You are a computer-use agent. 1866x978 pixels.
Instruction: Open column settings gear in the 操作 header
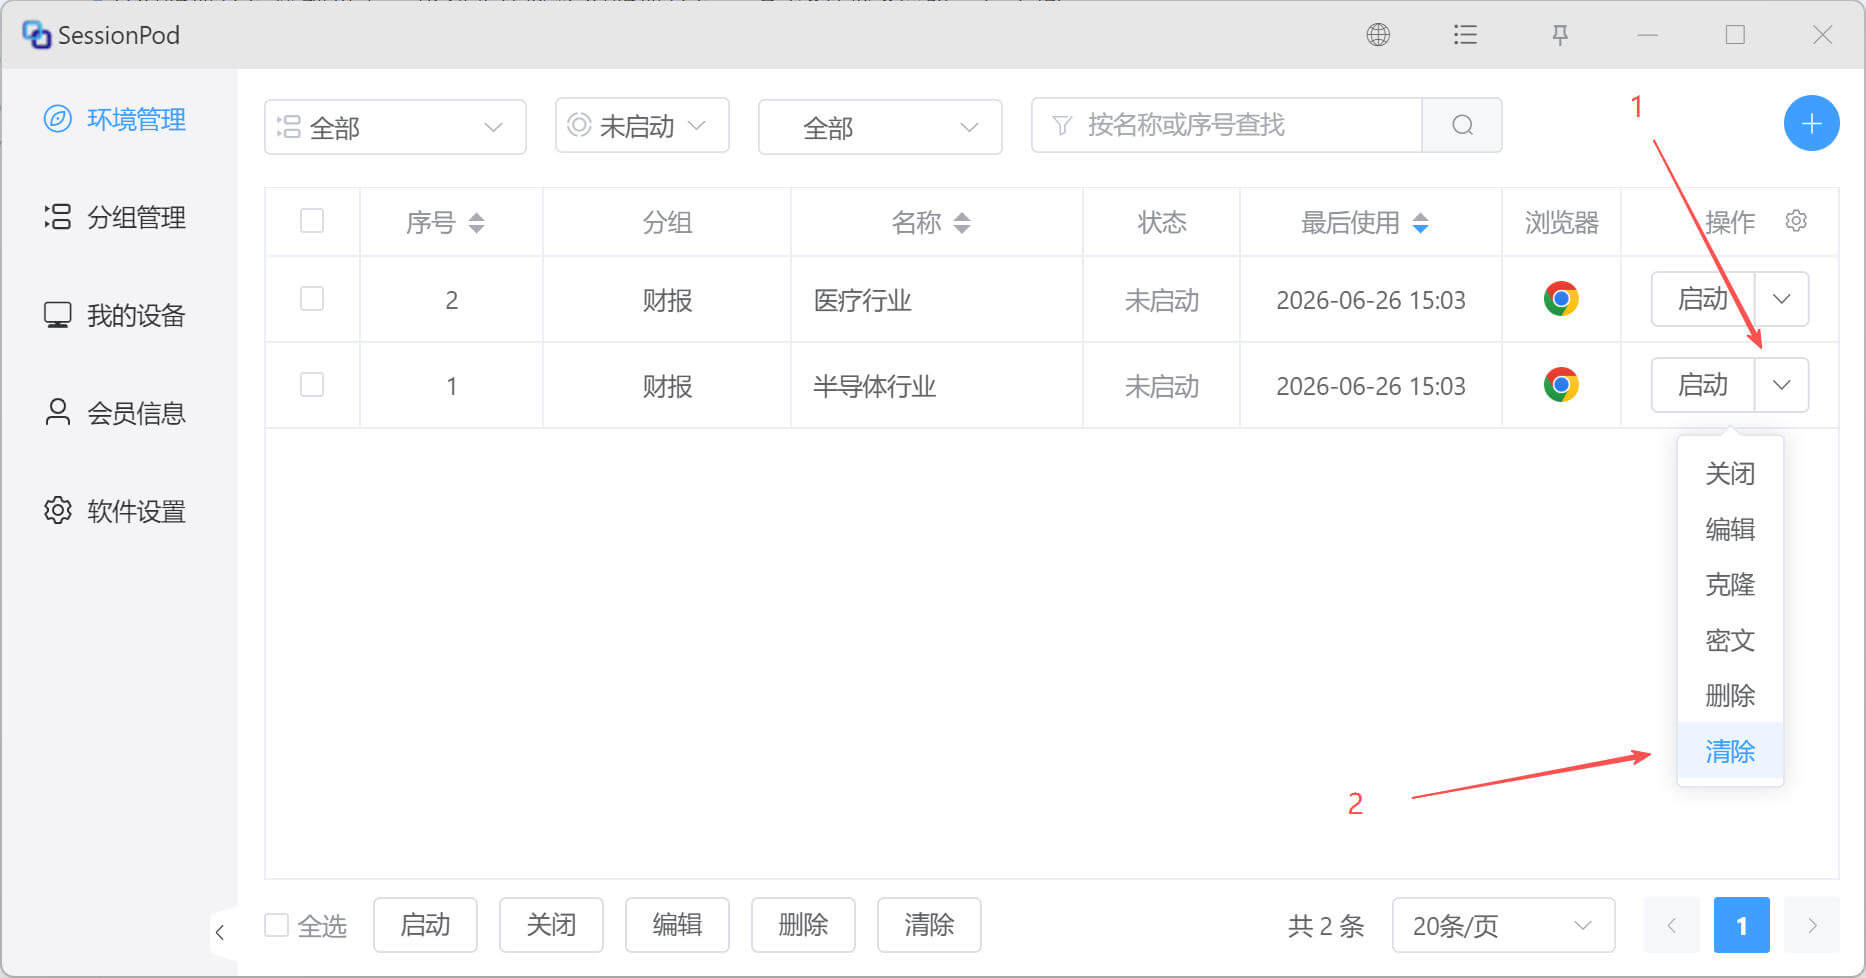pos(1796,221)
